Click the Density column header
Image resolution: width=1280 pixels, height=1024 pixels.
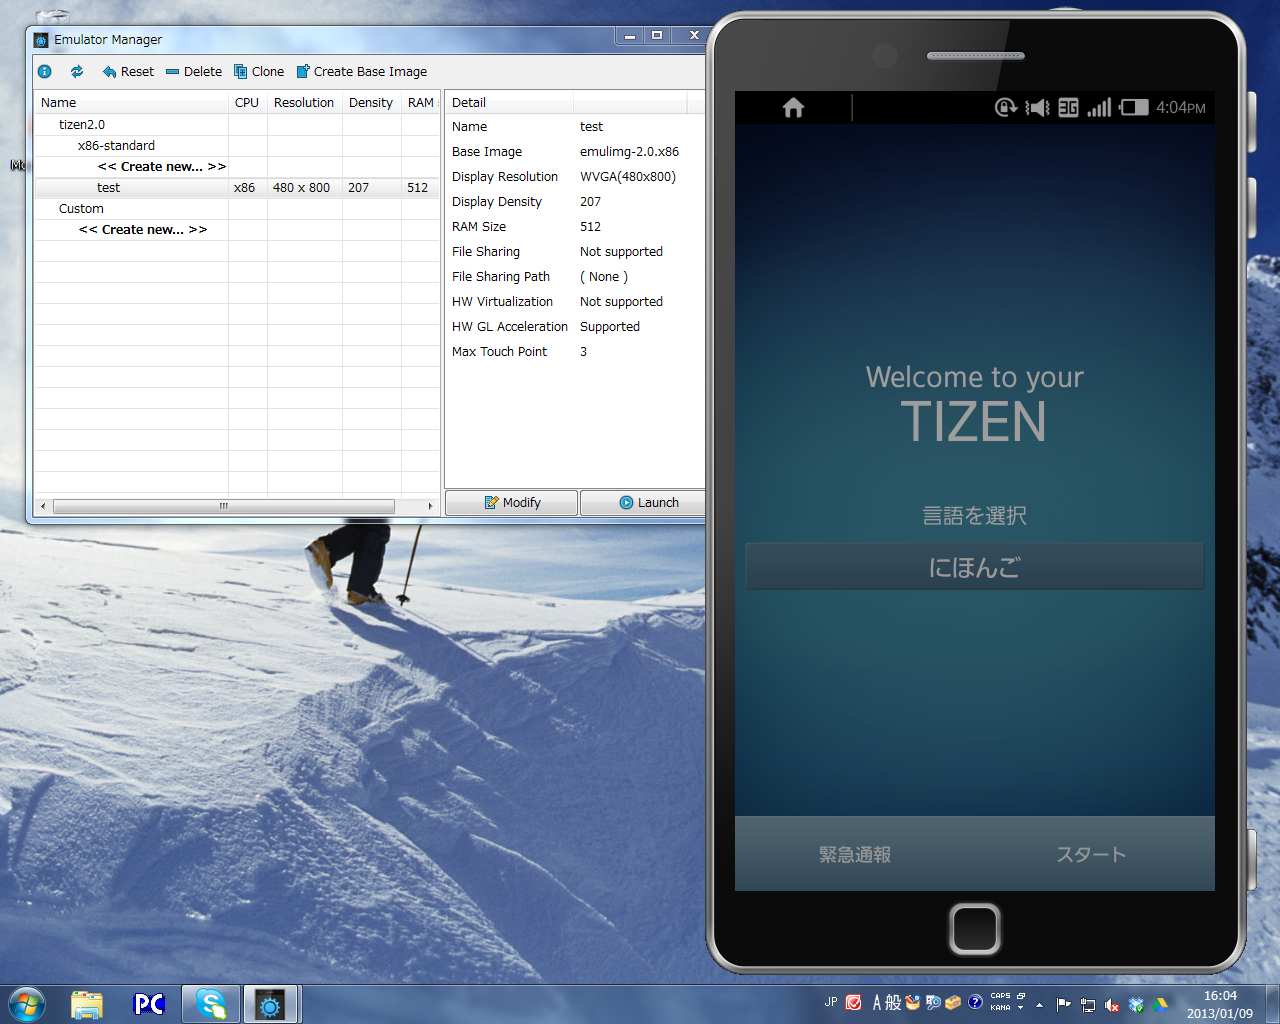(x=371, y=102)
